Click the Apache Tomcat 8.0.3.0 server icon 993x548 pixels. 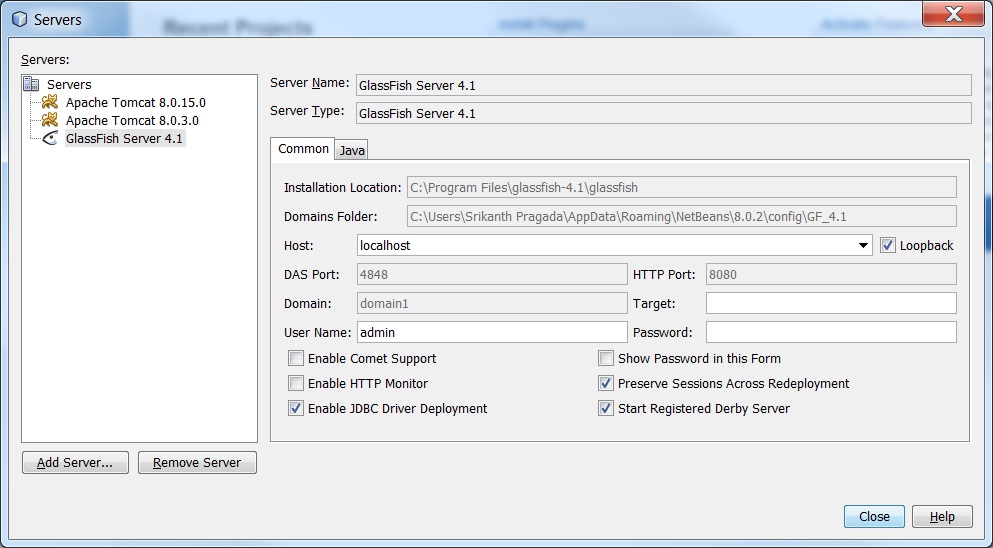click(50, 120)
